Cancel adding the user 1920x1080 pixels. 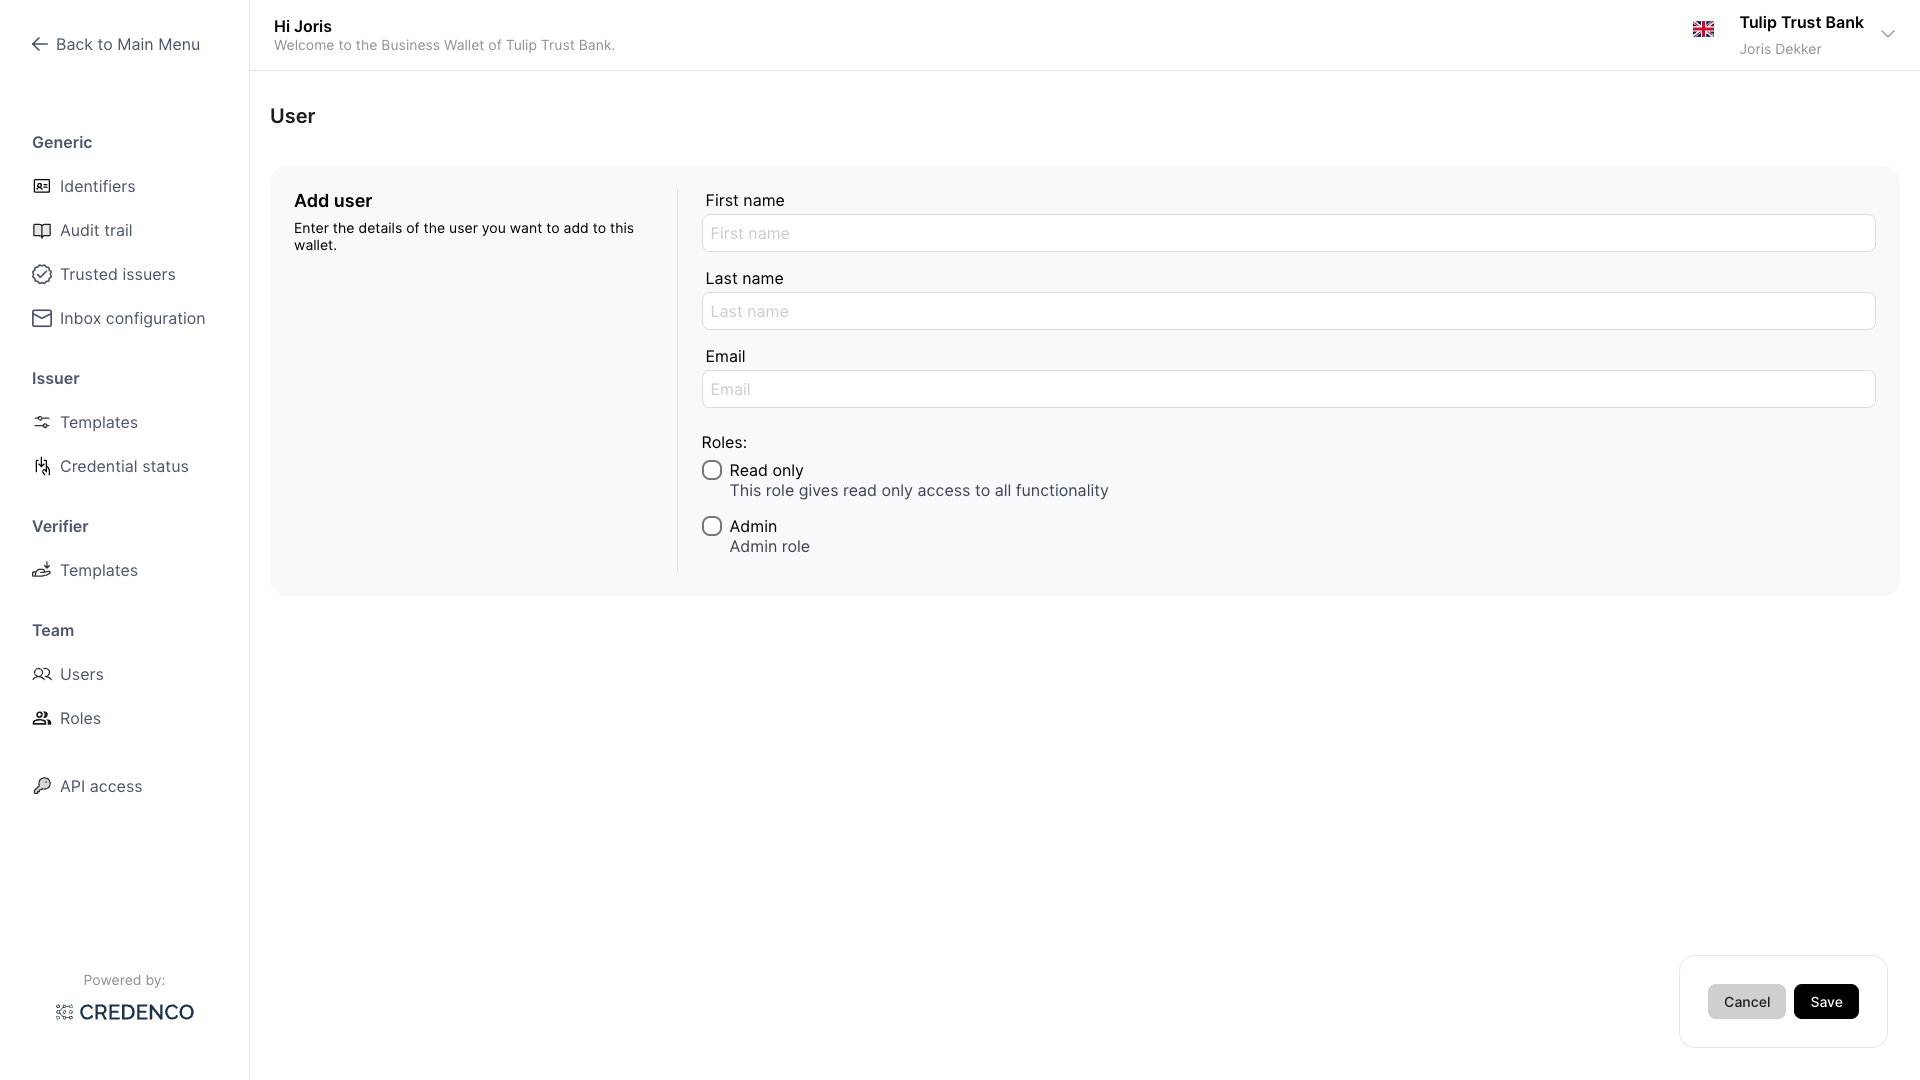pos(1746,1001)
